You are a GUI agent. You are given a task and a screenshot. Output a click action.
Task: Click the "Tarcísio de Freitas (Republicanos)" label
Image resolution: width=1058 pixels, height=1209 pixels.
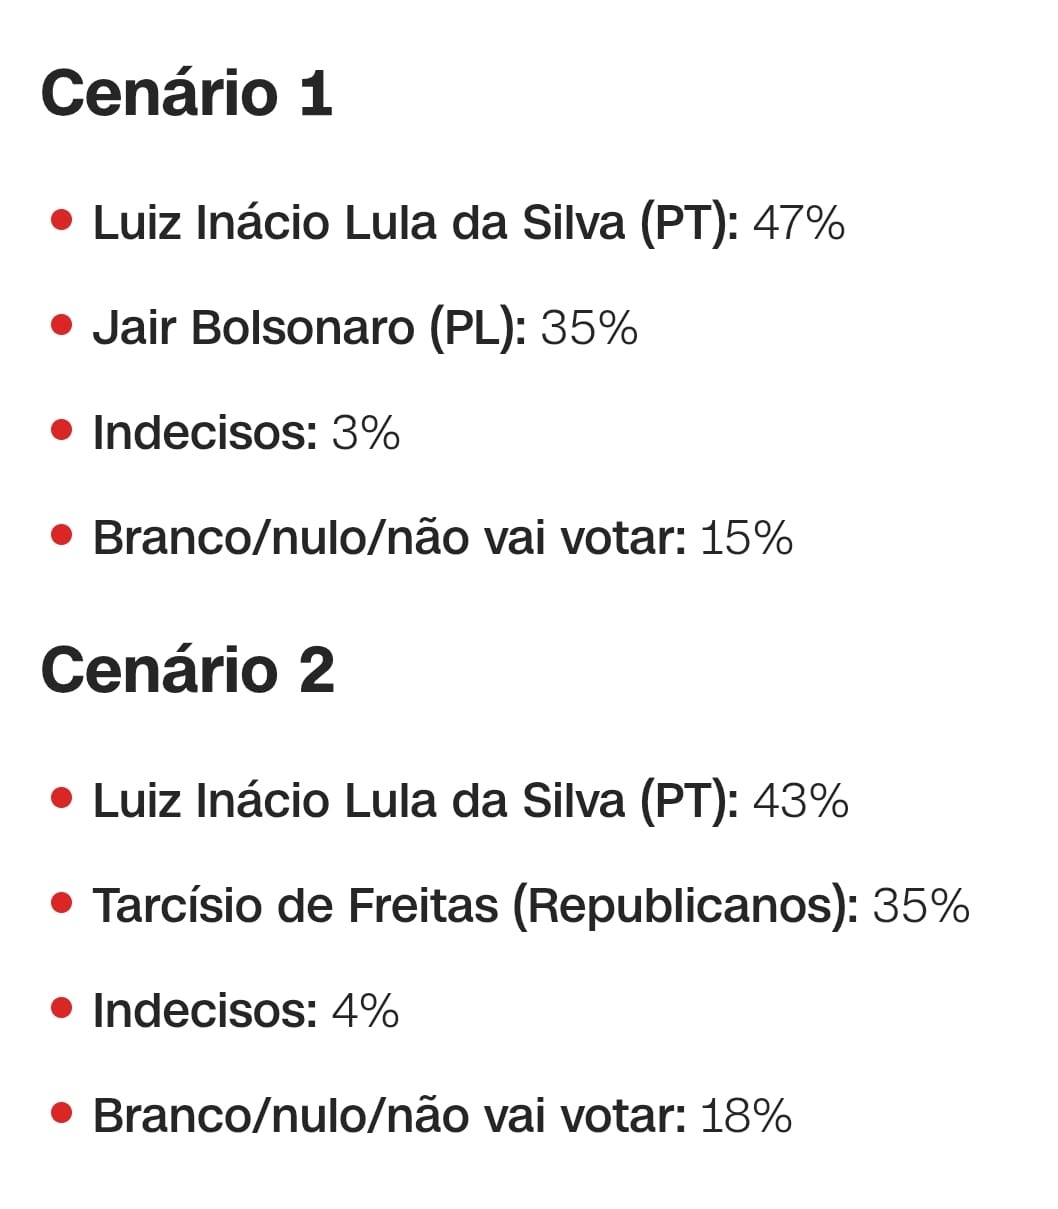(x=475, y=906)
